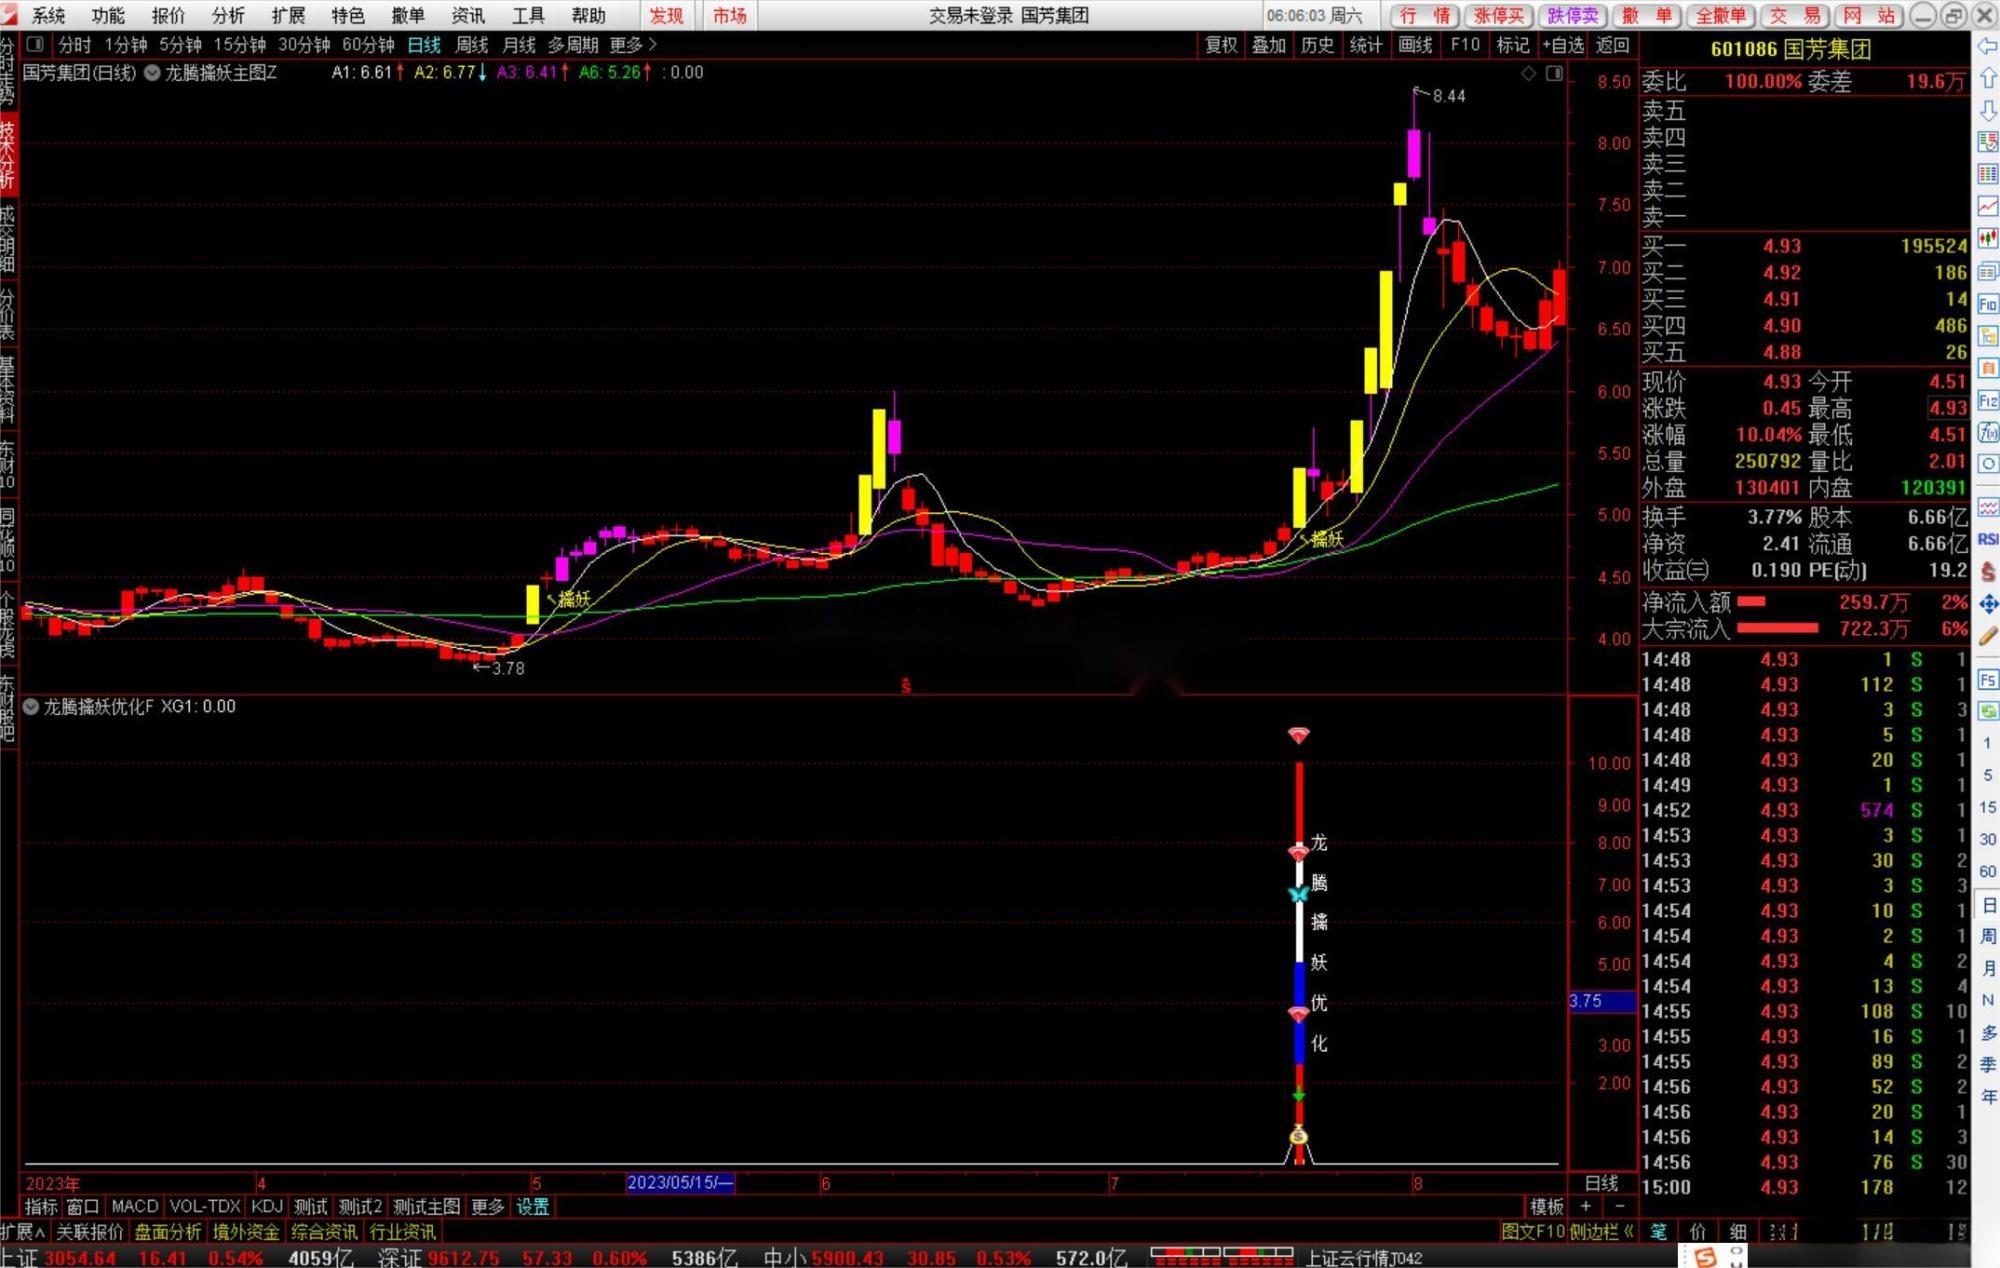Screen dimensions: 2000x1268
Task: Click the 全撤单 button
Action: pos(1720,15)
